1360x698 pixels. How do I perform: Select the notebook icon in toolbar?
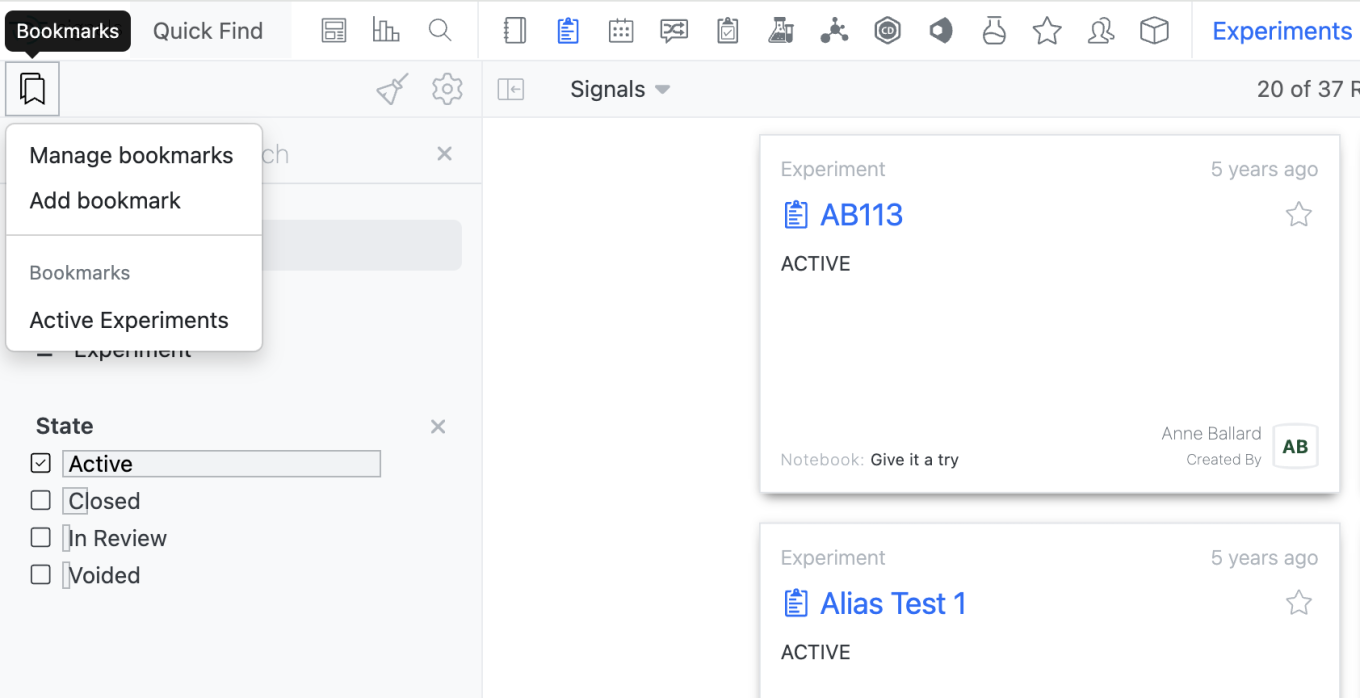click(x=515, y=31)
